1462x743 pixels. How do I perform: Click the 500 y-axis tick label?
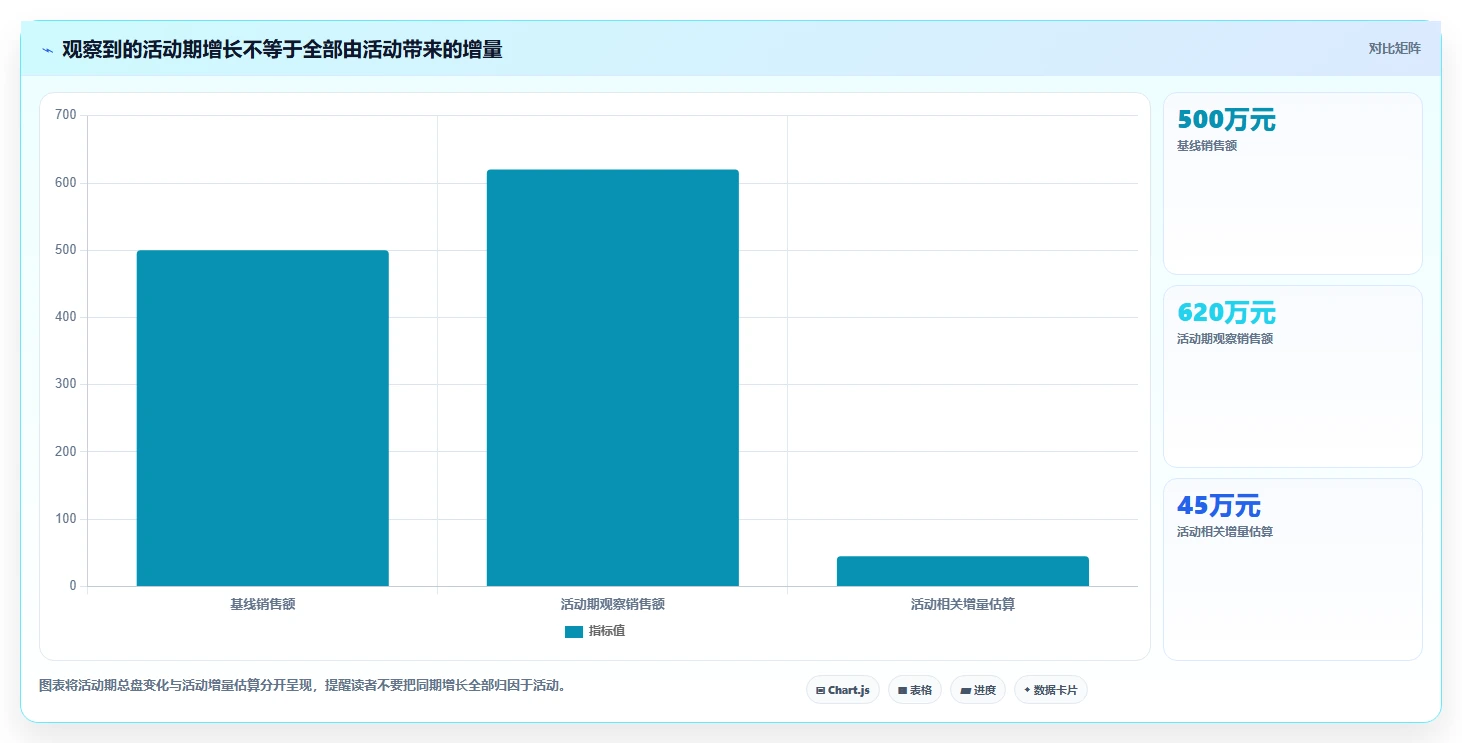pyautogui.click(x=66, y=250)
